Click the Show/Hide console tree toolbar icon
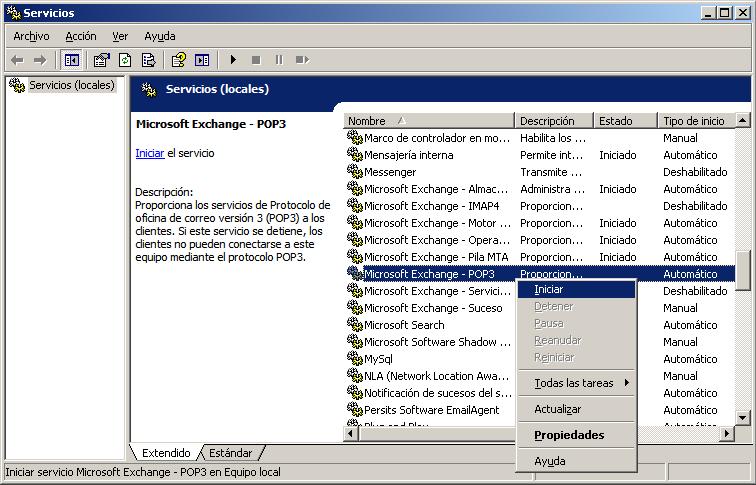Viewport: 756px width, 485px height. pos(72,60)
